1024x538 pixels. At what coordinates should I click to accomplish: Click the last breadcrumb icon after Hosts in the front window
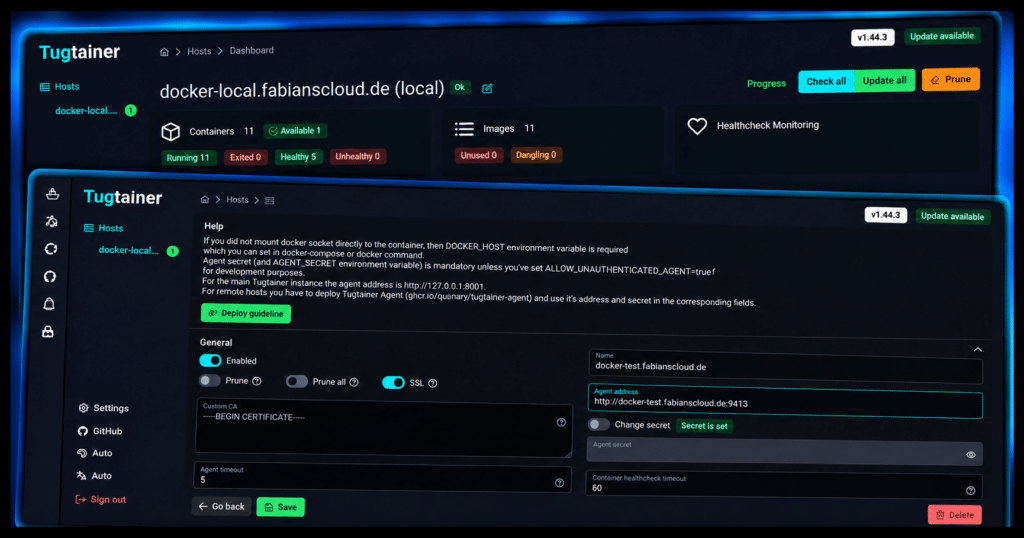click(270, 200)
